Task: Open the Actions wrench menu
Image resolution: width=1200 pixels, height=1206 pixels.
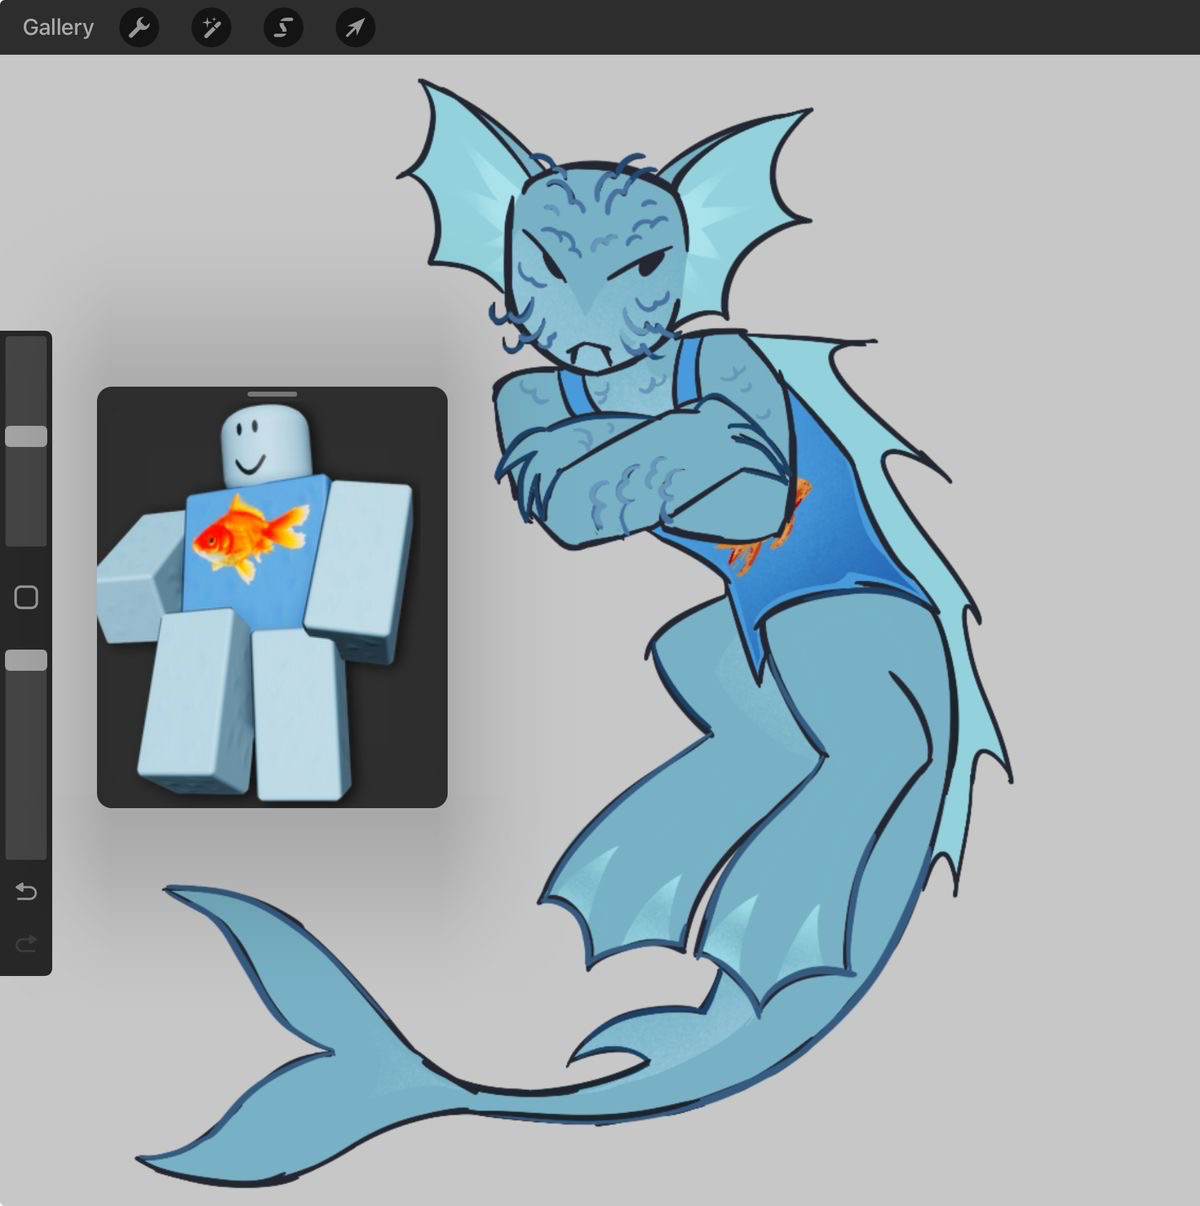Action: 139,27
